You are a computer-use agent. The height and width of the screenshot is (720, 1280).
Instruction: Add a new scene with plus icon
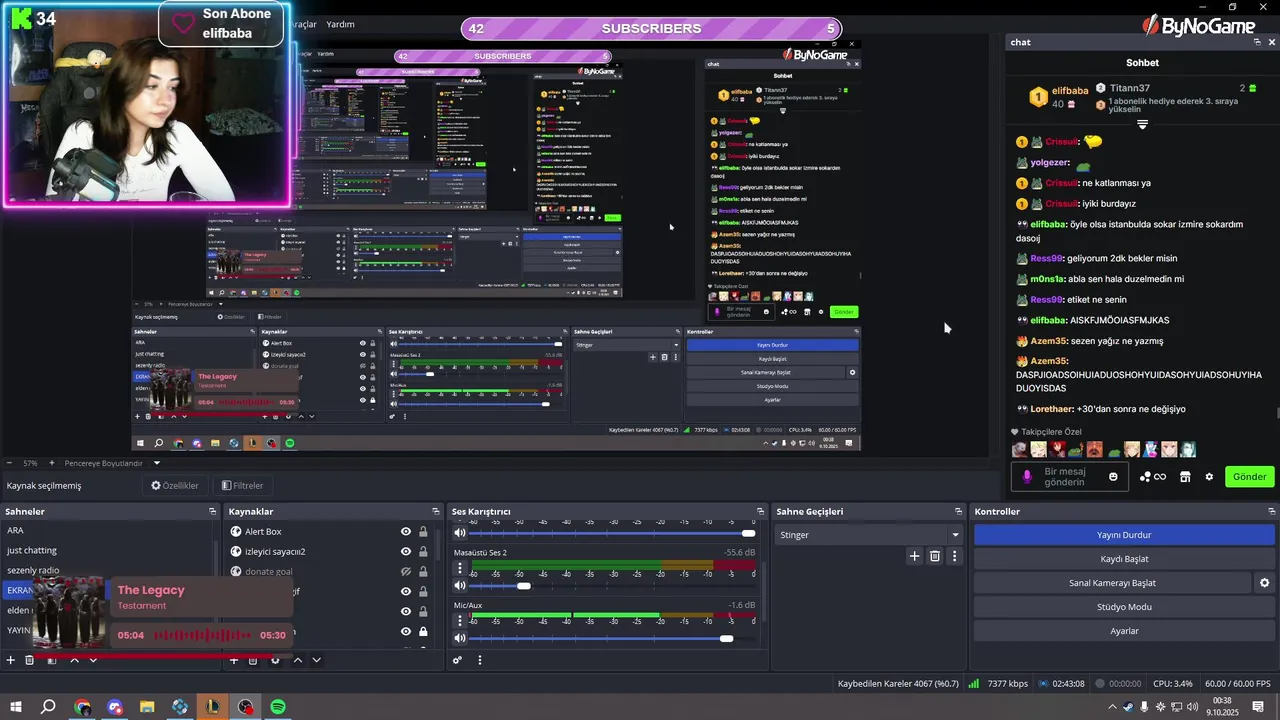click(x=11, y=660)
